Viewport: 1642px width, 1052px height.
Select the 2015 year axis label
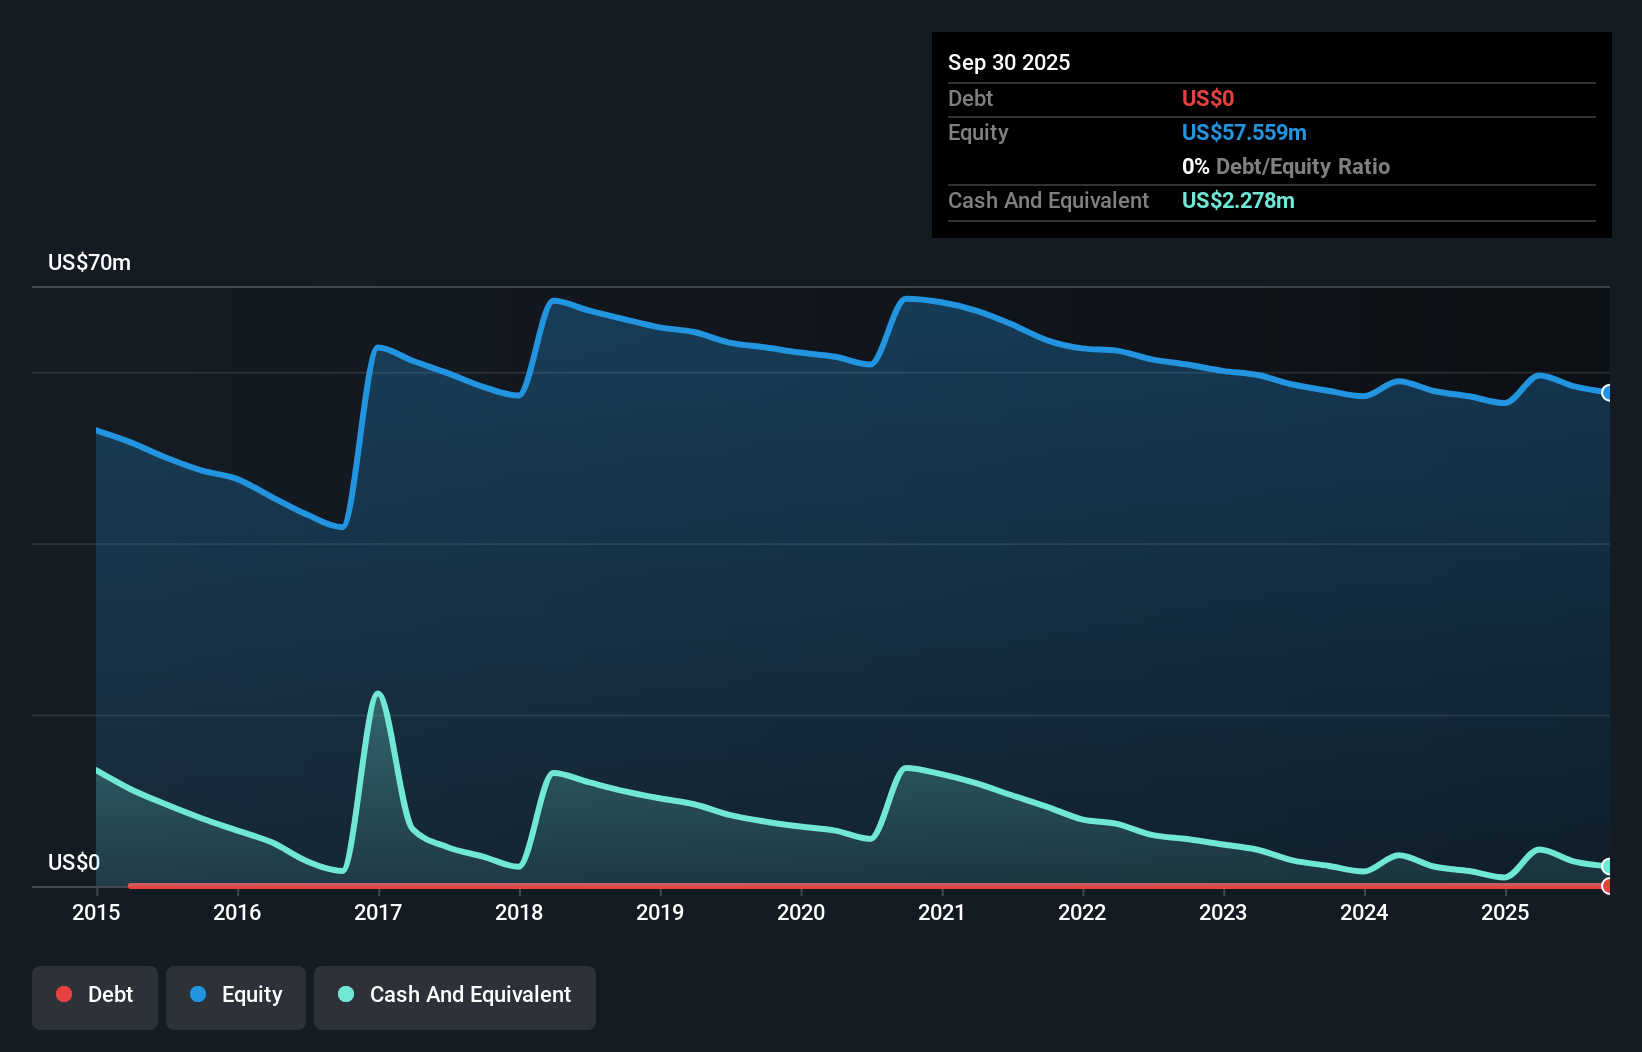(x=95, y=912)
